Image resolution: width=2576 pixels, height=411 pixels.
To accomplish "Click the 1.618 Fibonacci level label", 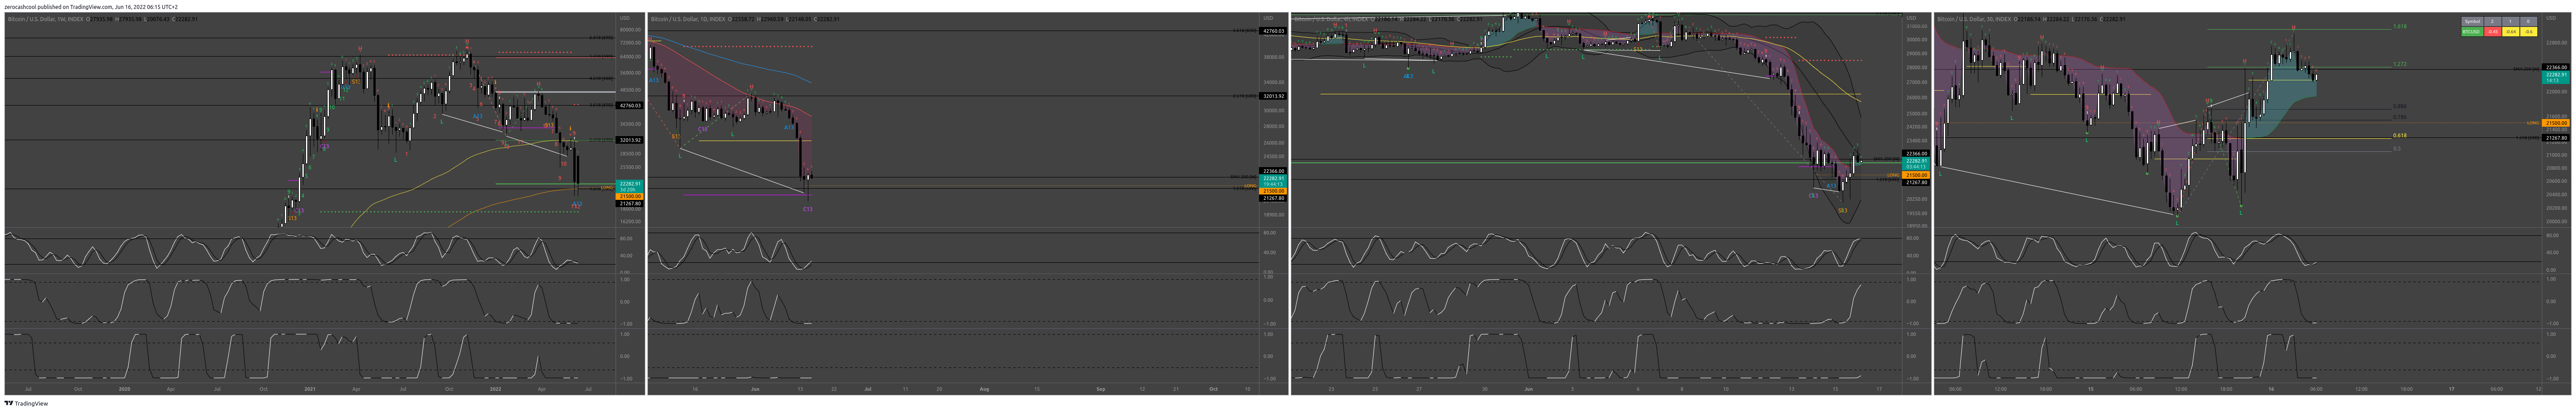I will coord(2399,27).
